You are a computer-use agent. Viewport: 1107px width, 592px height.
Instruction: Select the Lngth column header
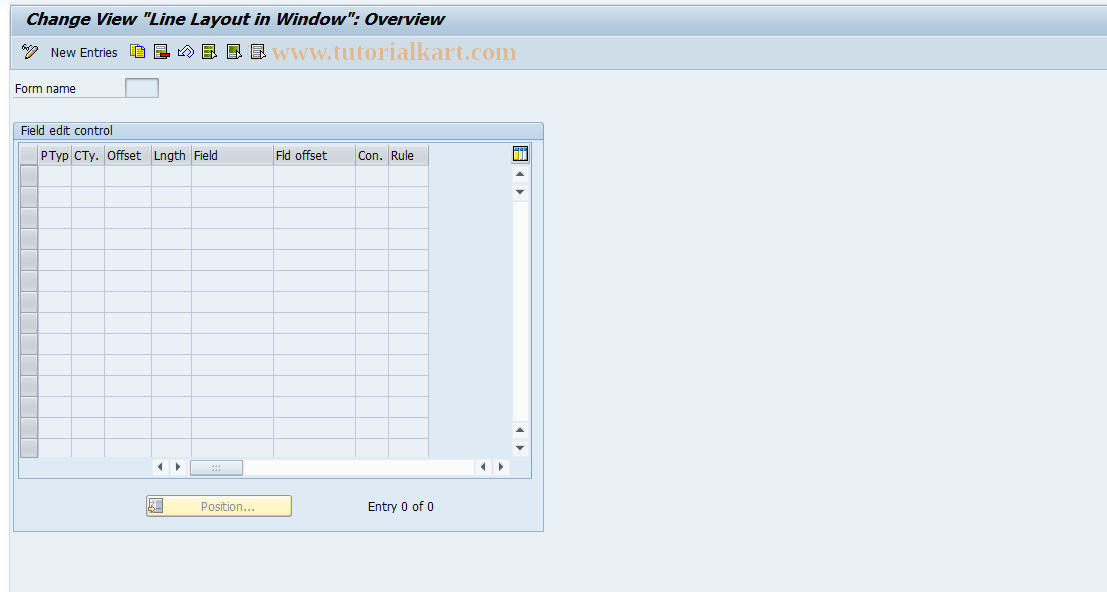point(172,155)
